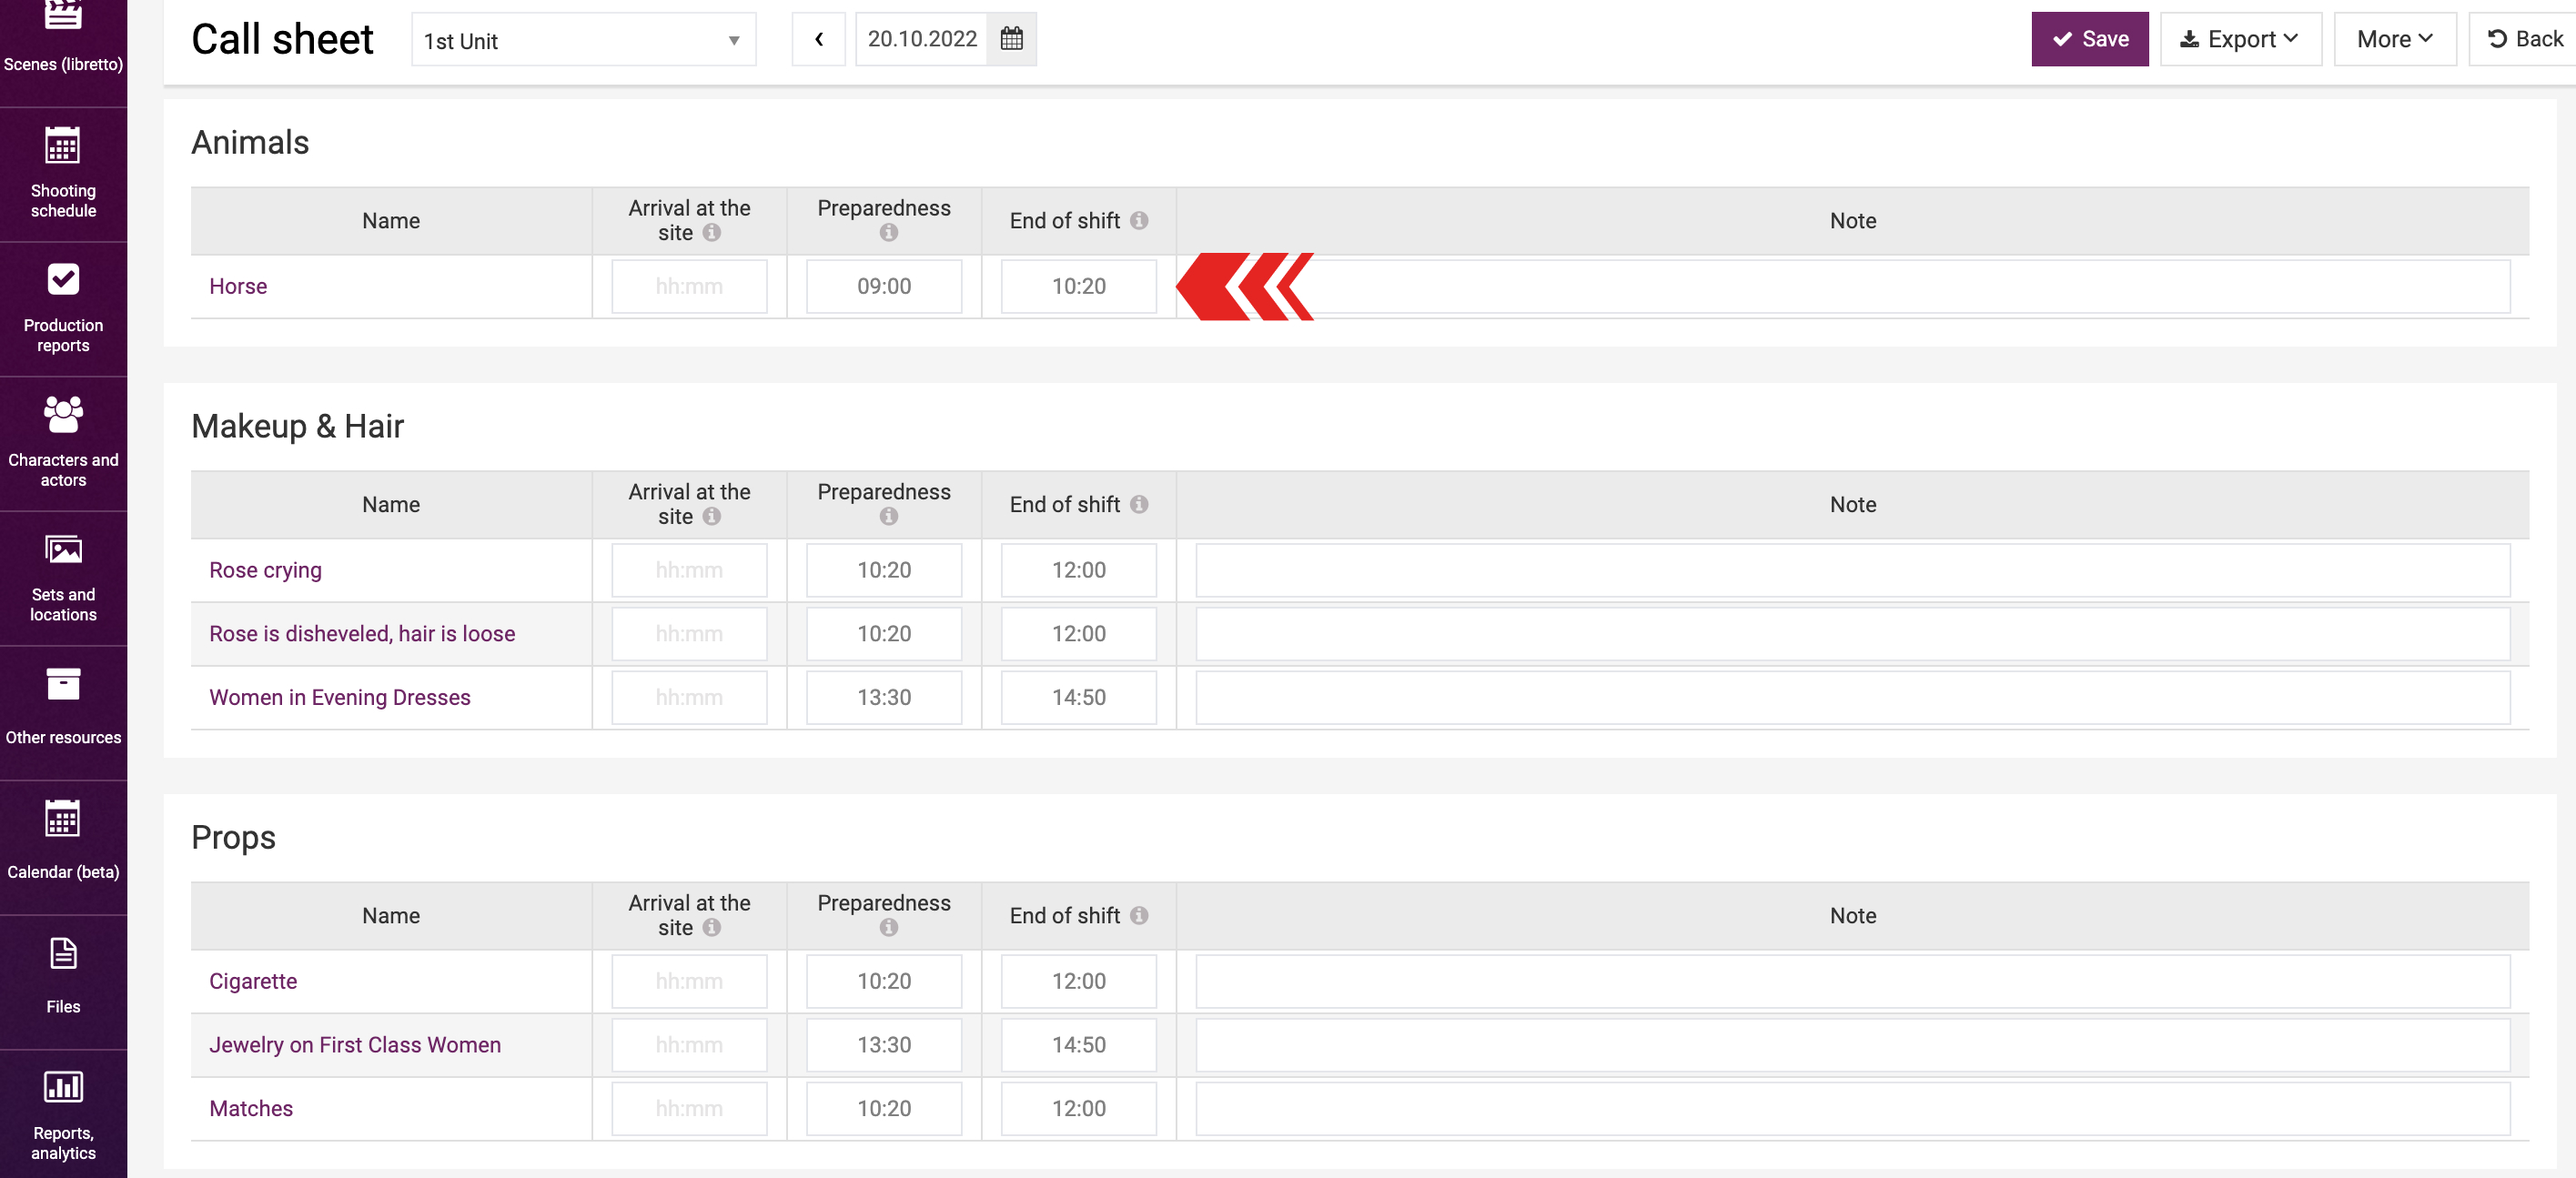Open the Rose crying makeup link
Viewport: 2576px width, 1178px height.
(x=265, y=570)
